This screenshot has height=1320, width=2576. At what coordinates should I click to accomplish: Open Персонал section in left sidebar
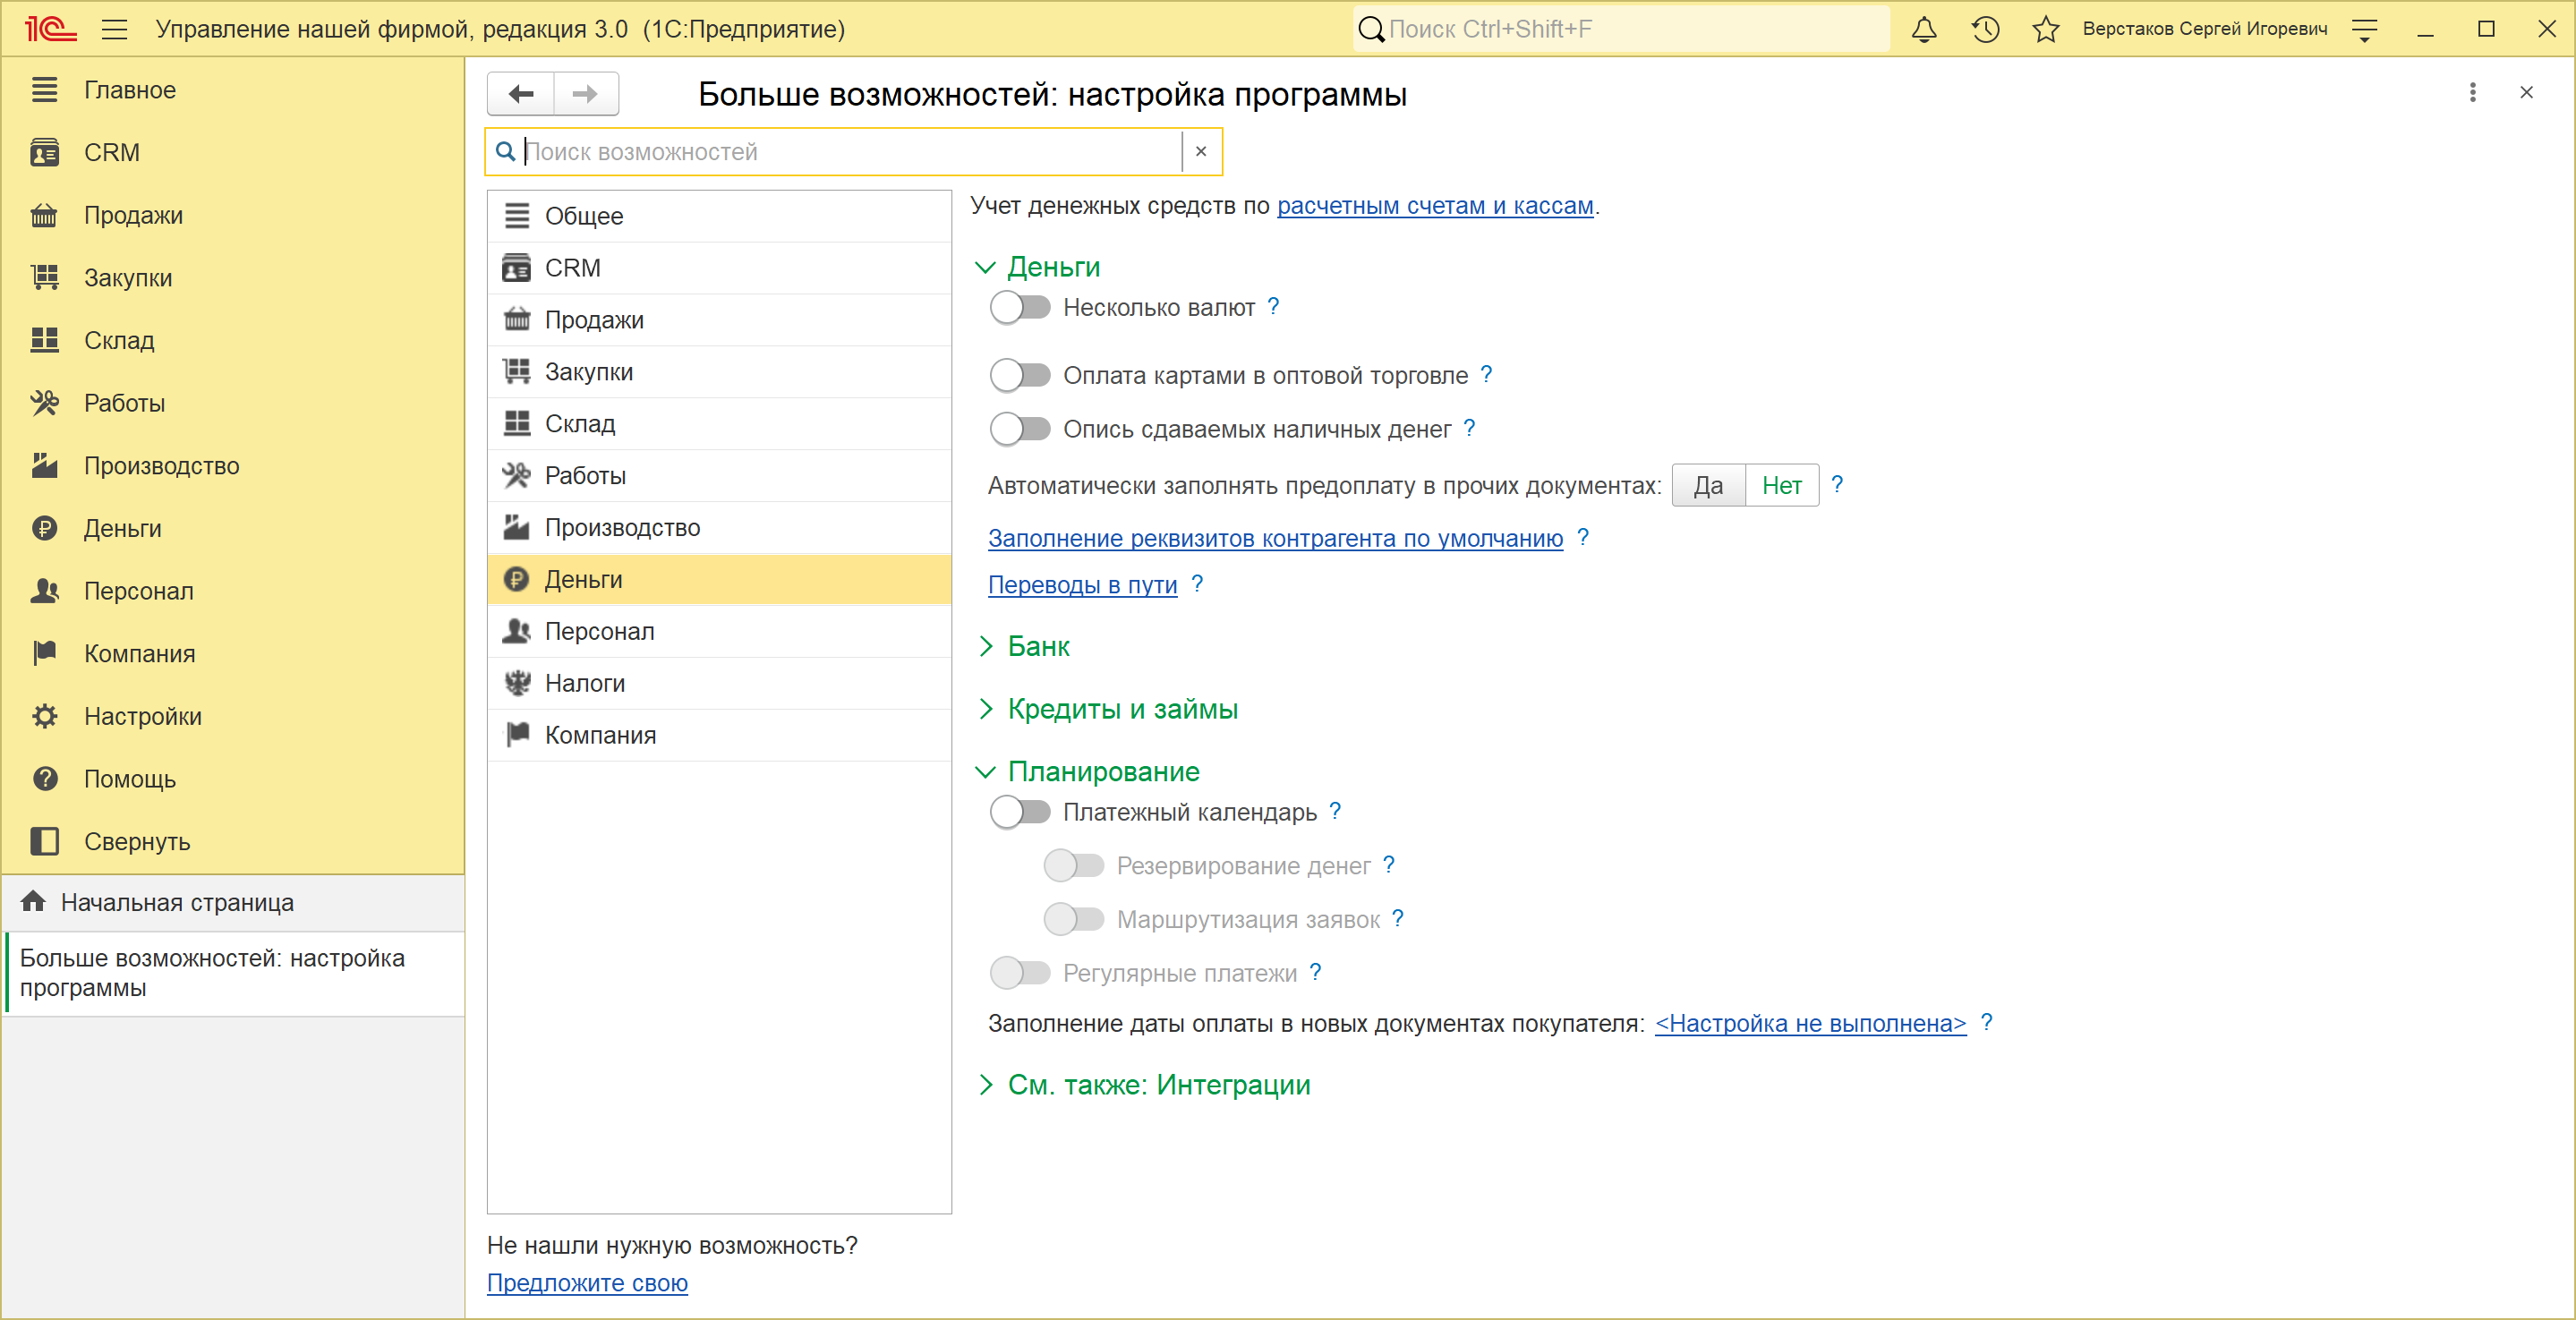point(234,591)
